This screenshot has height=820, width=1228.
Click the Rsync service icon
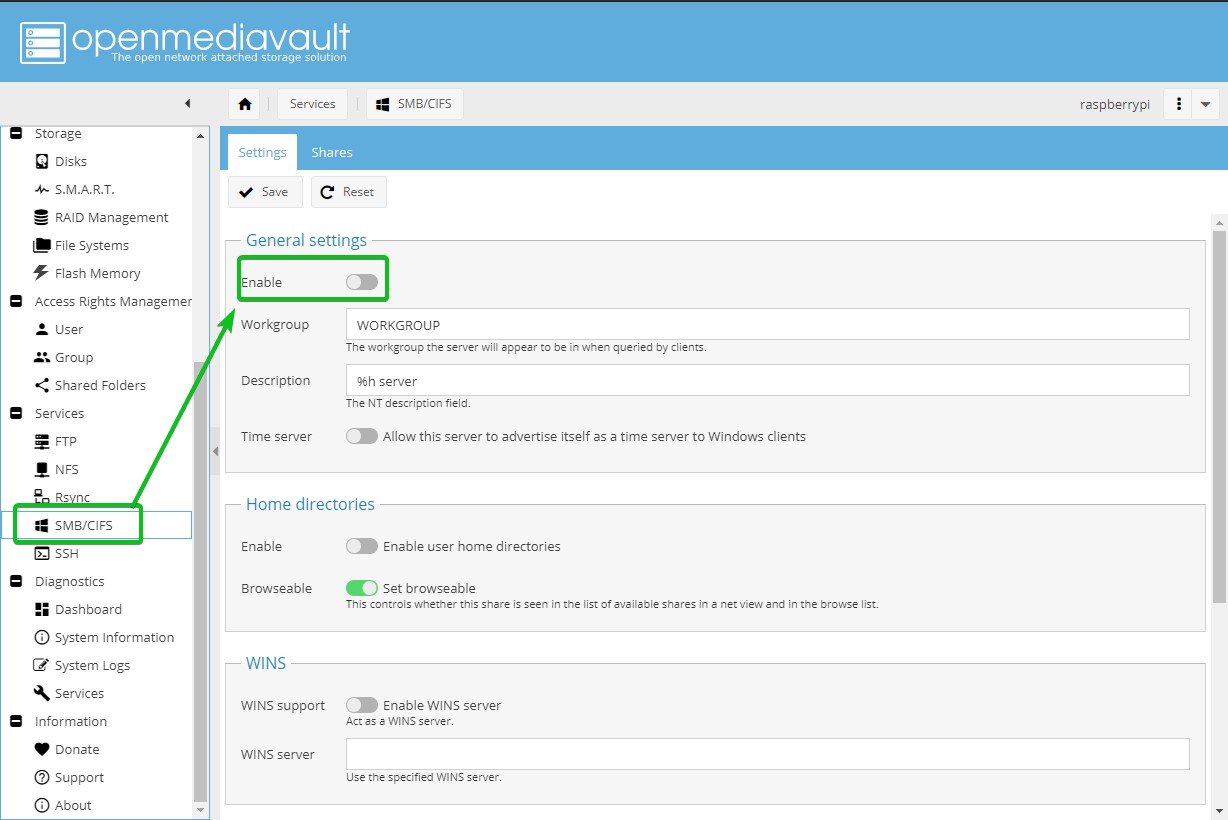pyautogui.click(x=42, y=497)
